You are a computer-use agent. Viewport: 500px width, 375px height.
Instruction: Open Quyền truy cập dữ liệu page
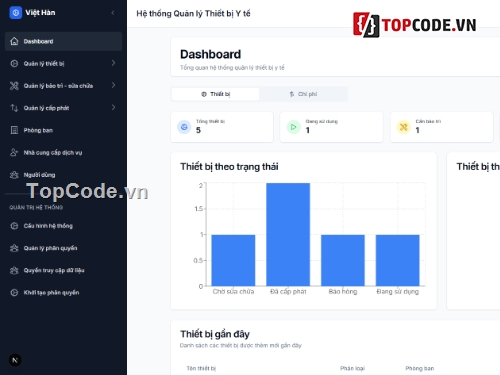coord(63,270)
